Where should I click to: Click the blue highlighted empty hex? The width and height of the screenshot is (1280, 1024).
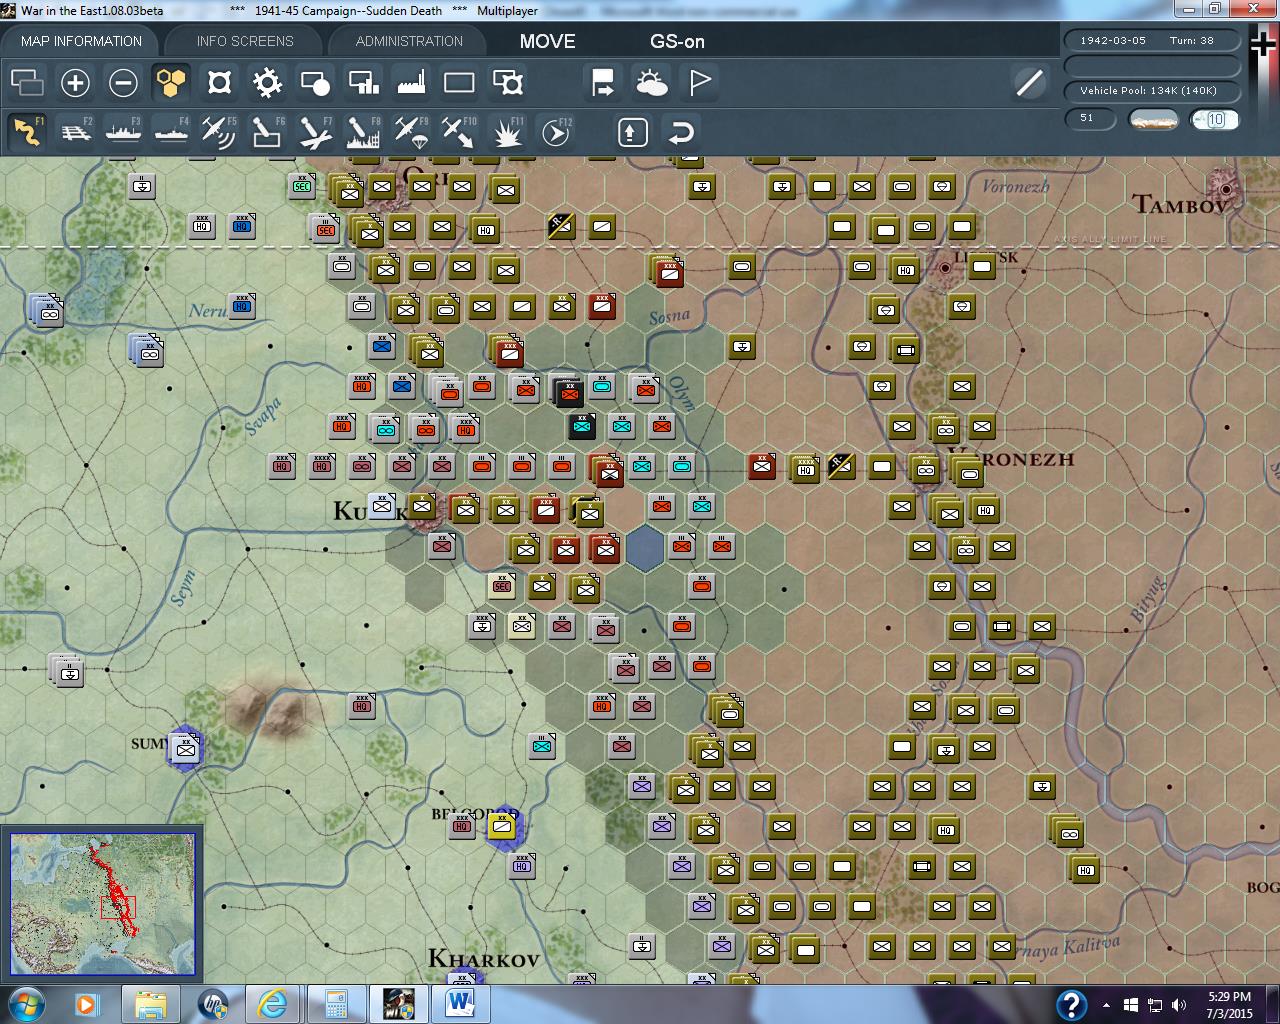point(645,548)
